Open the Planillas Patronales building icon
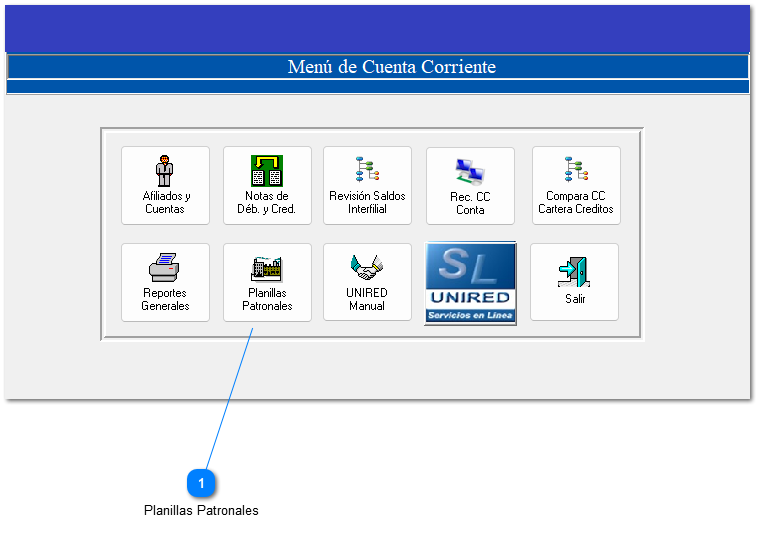Viewport: 759px width, 534px height. tap(267, 268)
